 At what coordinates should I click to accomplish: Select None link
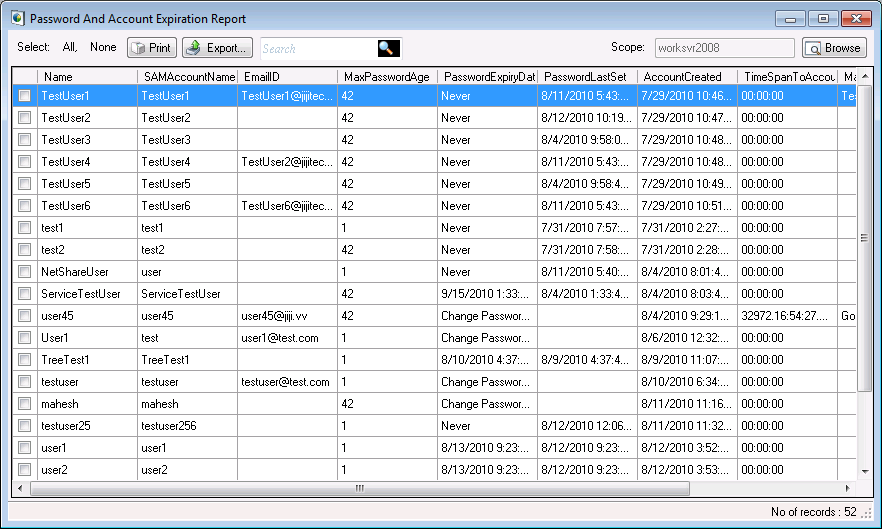pos(103,47)
